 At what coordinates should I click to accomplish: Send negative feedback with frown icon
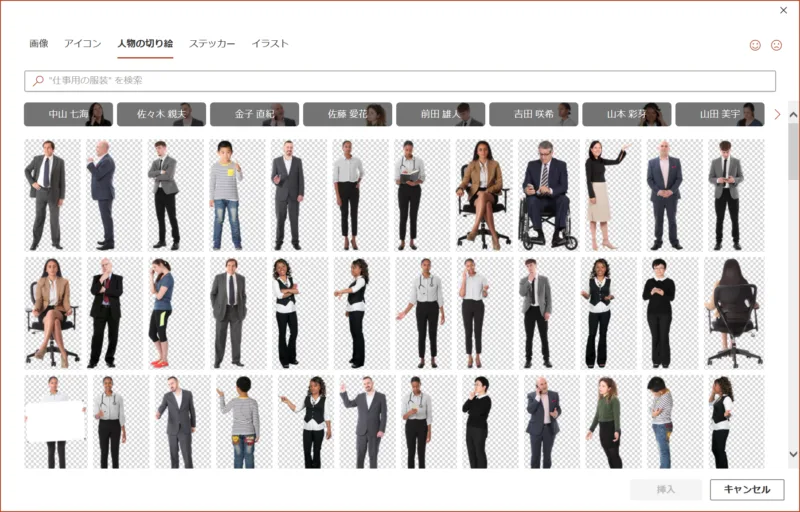[777, 45]
